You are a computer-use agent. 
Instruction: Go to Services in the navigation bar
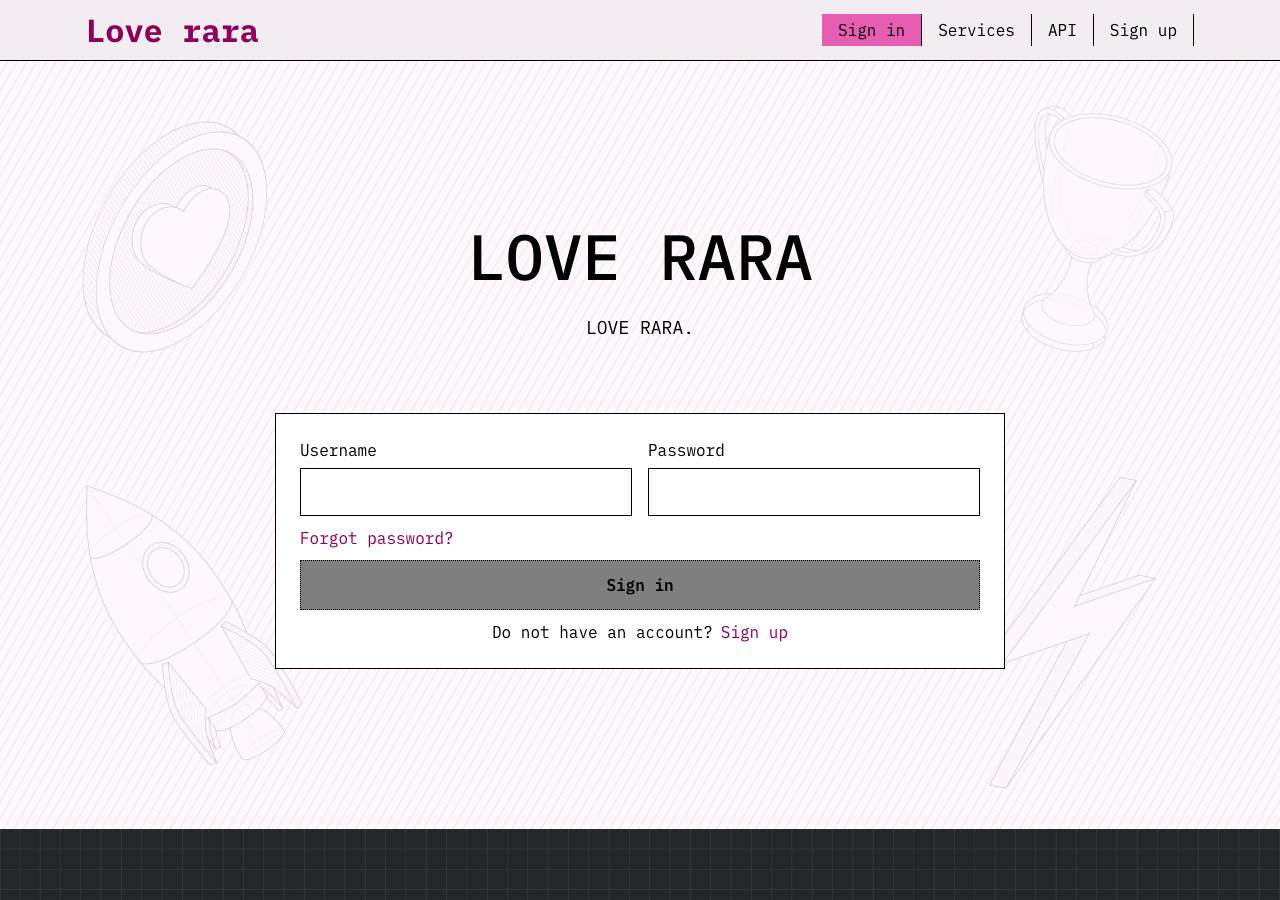[x=976, y=30]
